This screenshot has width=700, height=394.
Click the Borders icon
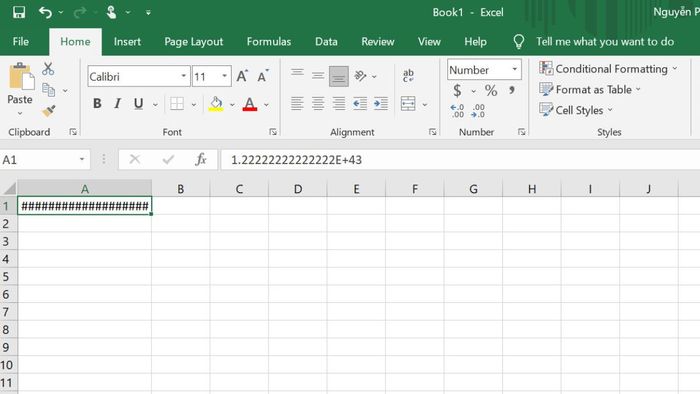[x=177, y=104]
